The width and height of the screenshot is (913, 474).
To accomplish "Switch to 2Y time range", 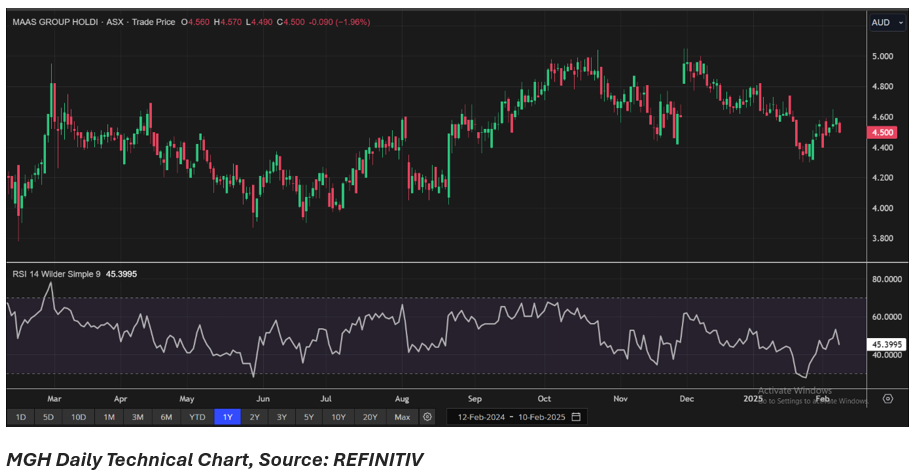I will (x=254, y=417).
